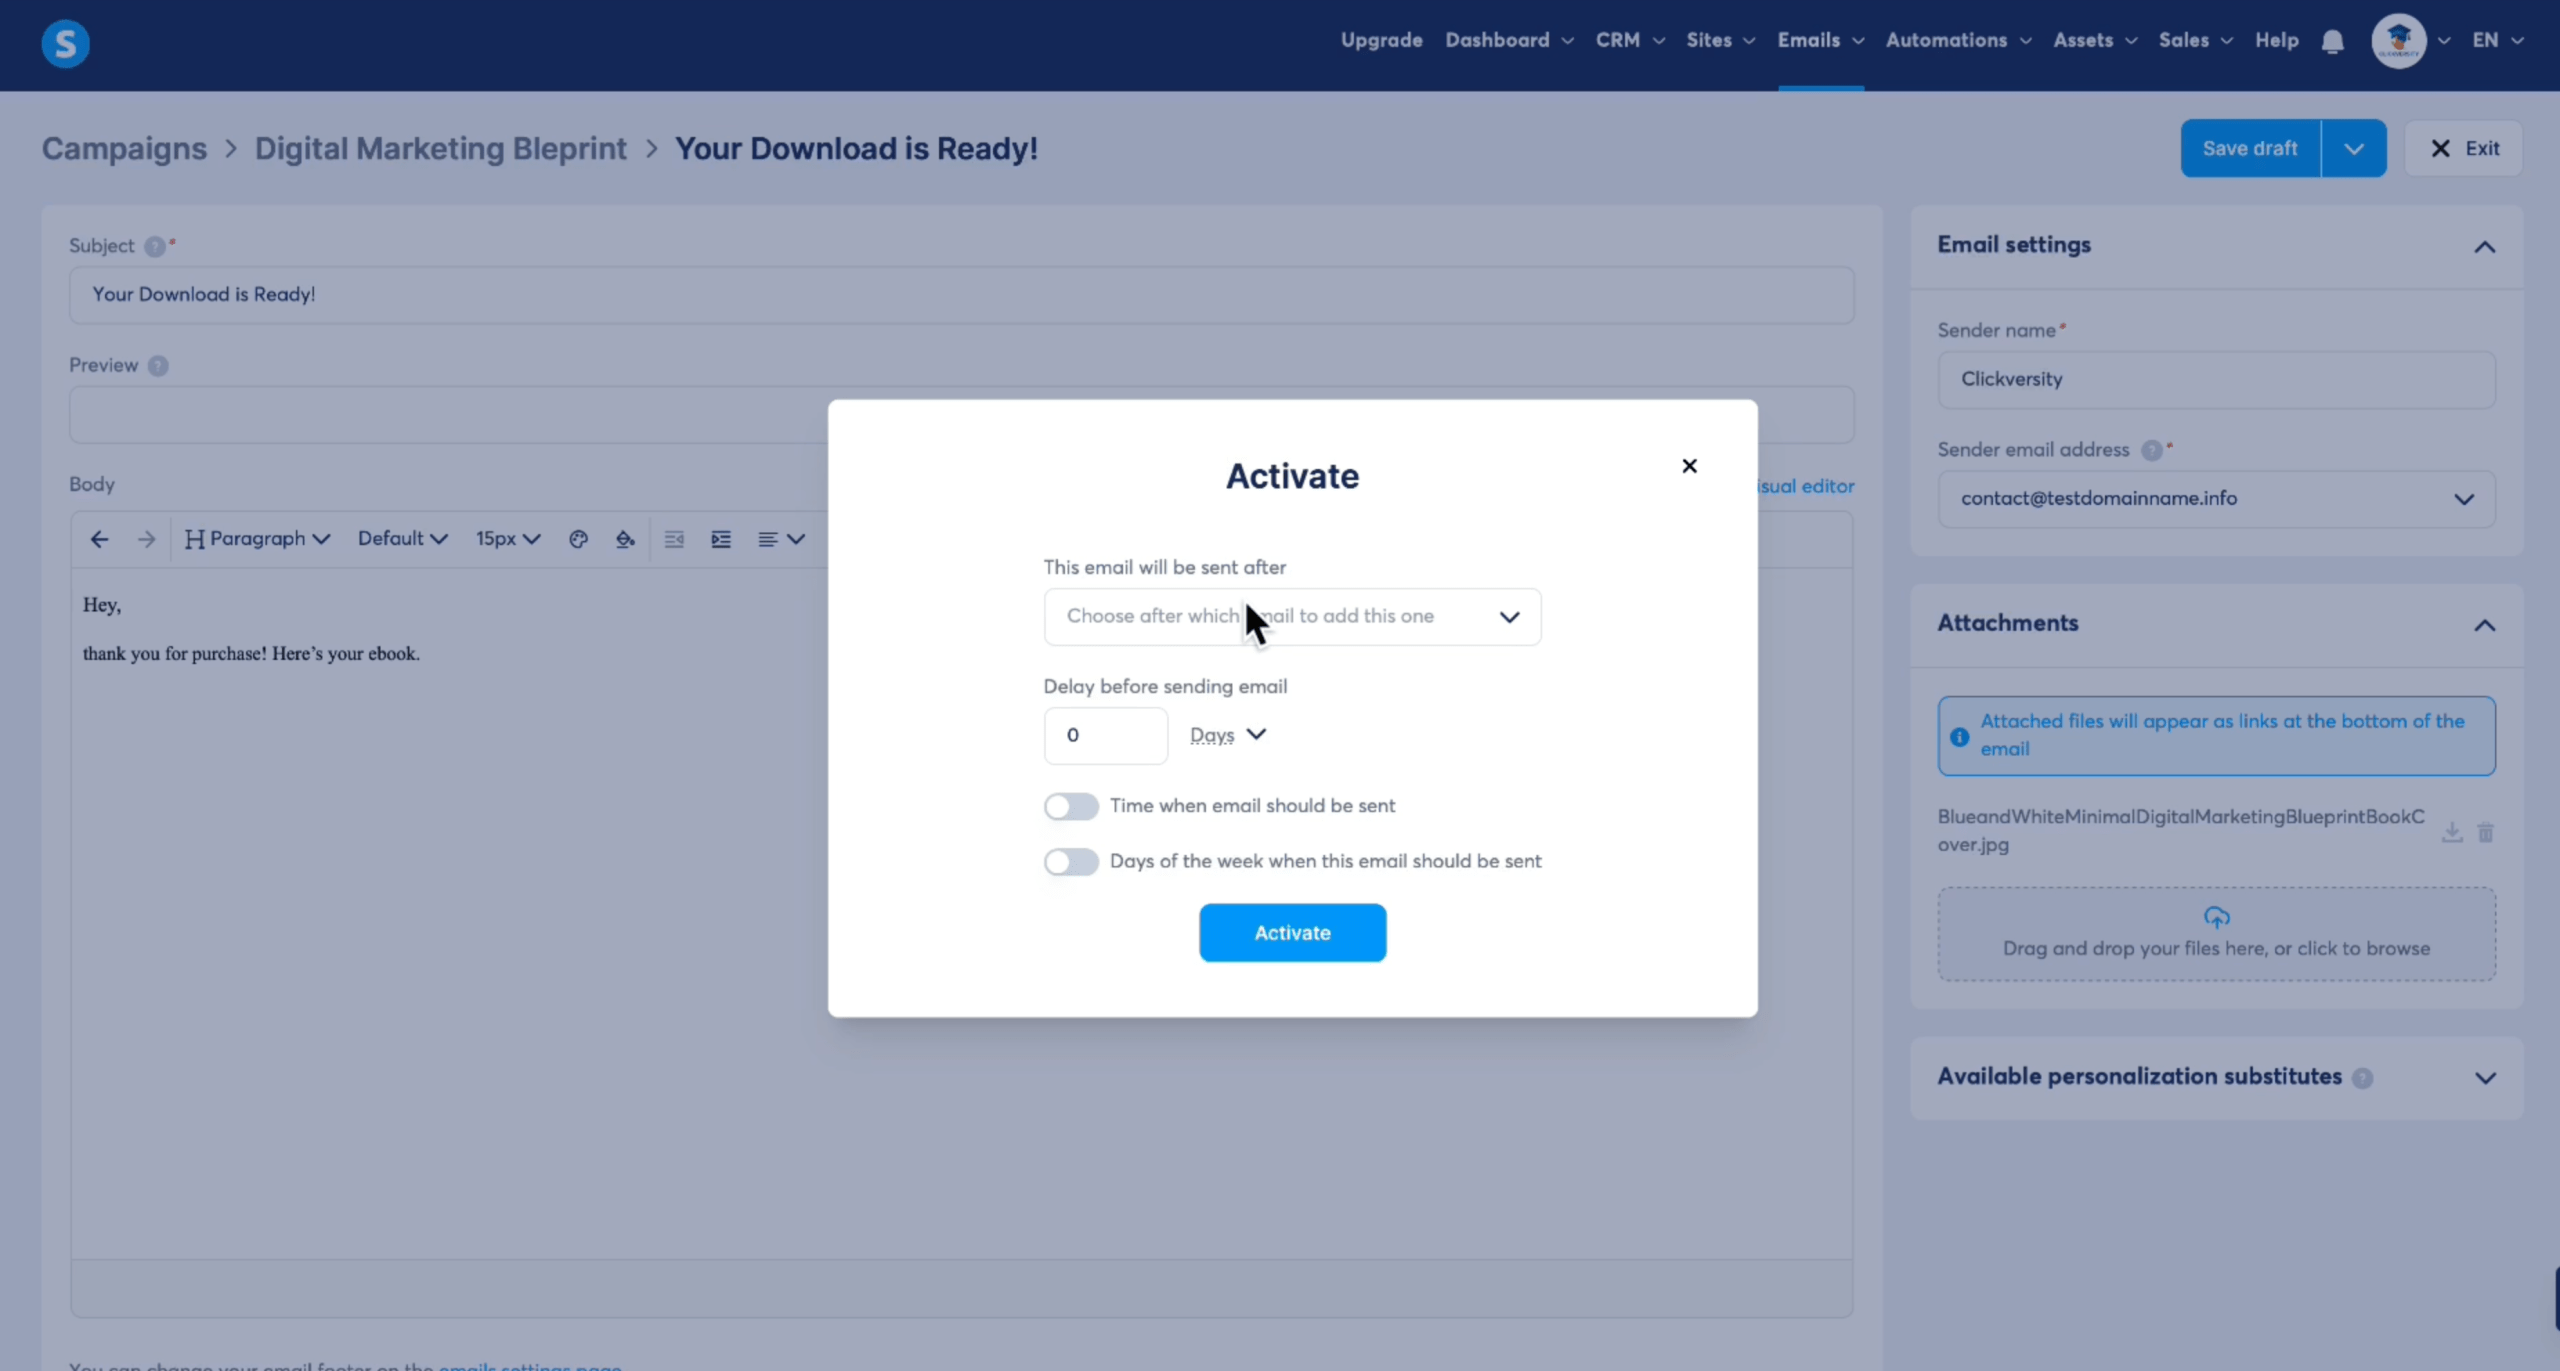Open the 'Choose after which email' dropdown
This screenshot has height=1371, width=2560.
click(1291, 616)
